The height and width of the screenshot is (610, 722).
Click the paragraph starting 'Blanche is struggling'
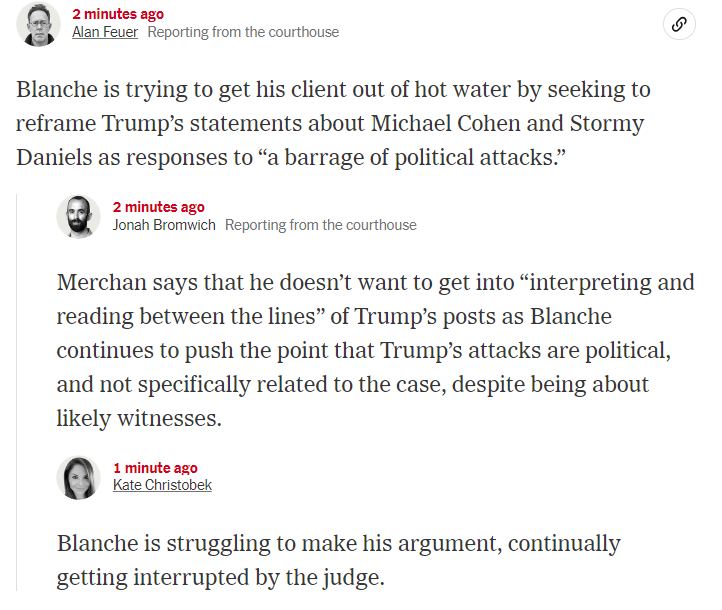tap(338, 560)
